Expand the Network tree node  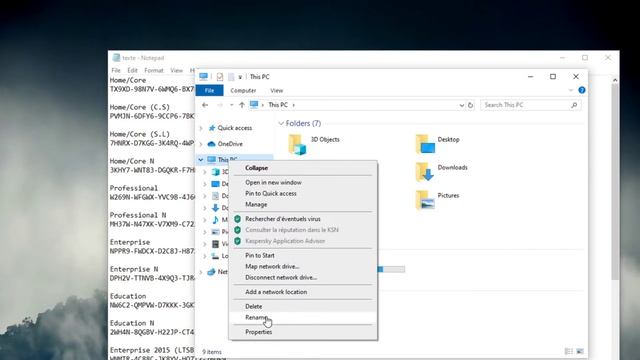pos(201,272)
